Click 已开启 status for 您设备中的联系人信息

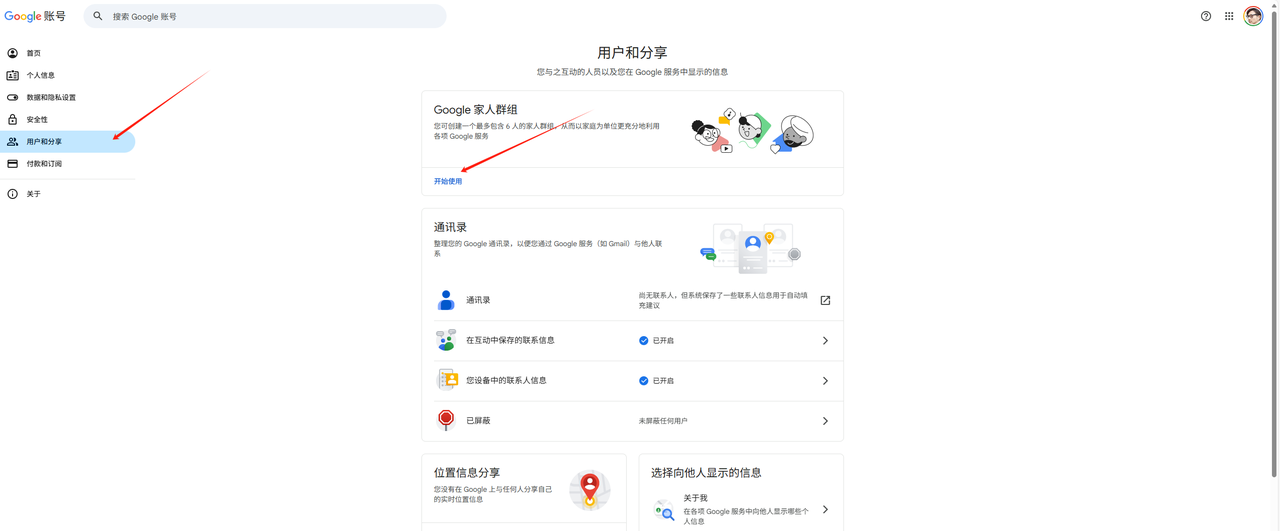coord(657,381)
